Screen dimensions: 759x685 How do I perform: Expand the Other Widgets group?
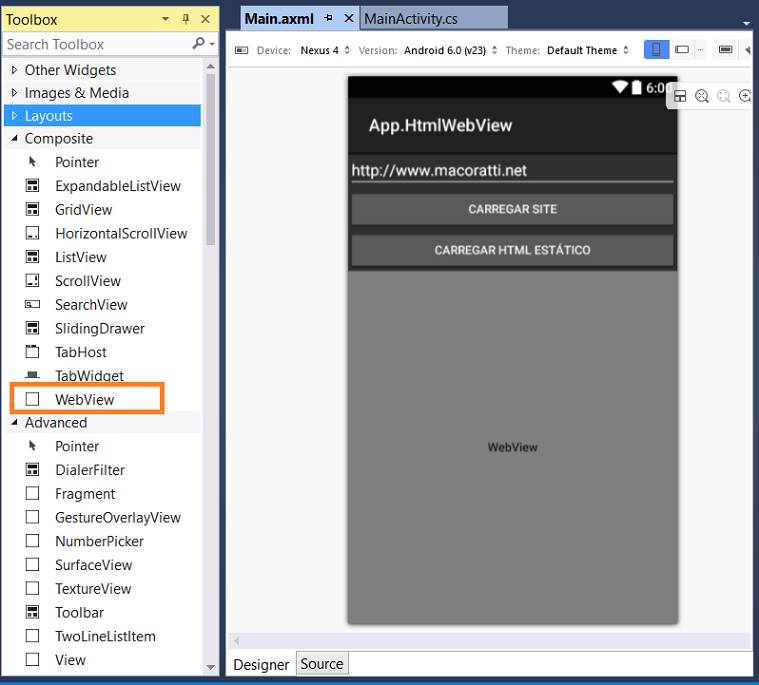pos(14,70)
